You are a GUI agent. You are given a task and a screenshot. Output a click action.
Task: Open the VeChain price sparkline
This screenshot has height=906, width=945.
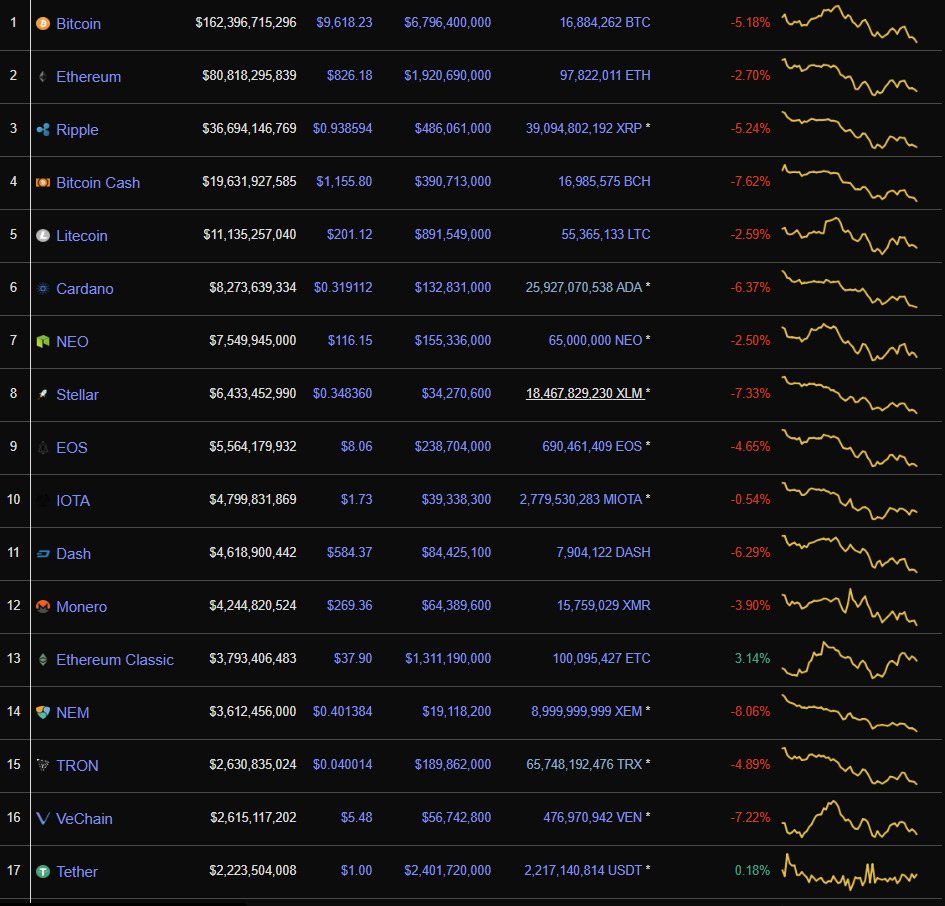[x=849, y=819]
